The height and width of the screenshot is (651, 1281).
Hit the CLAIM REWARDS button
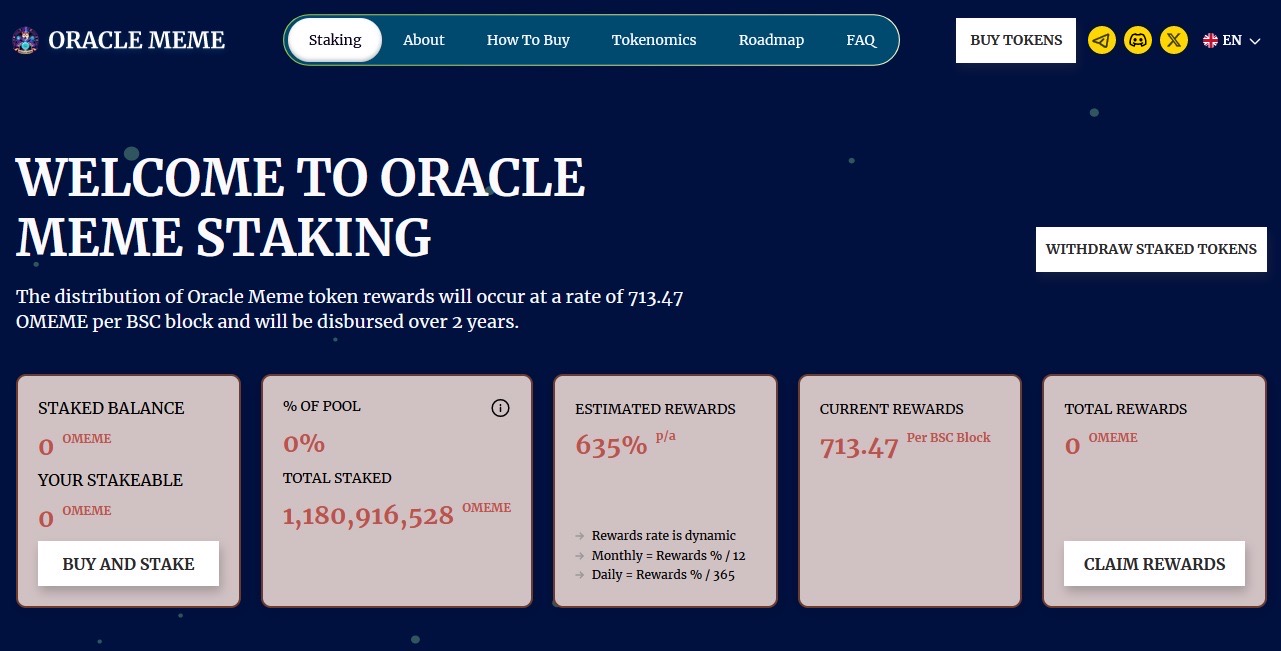tap(1154, 564)
